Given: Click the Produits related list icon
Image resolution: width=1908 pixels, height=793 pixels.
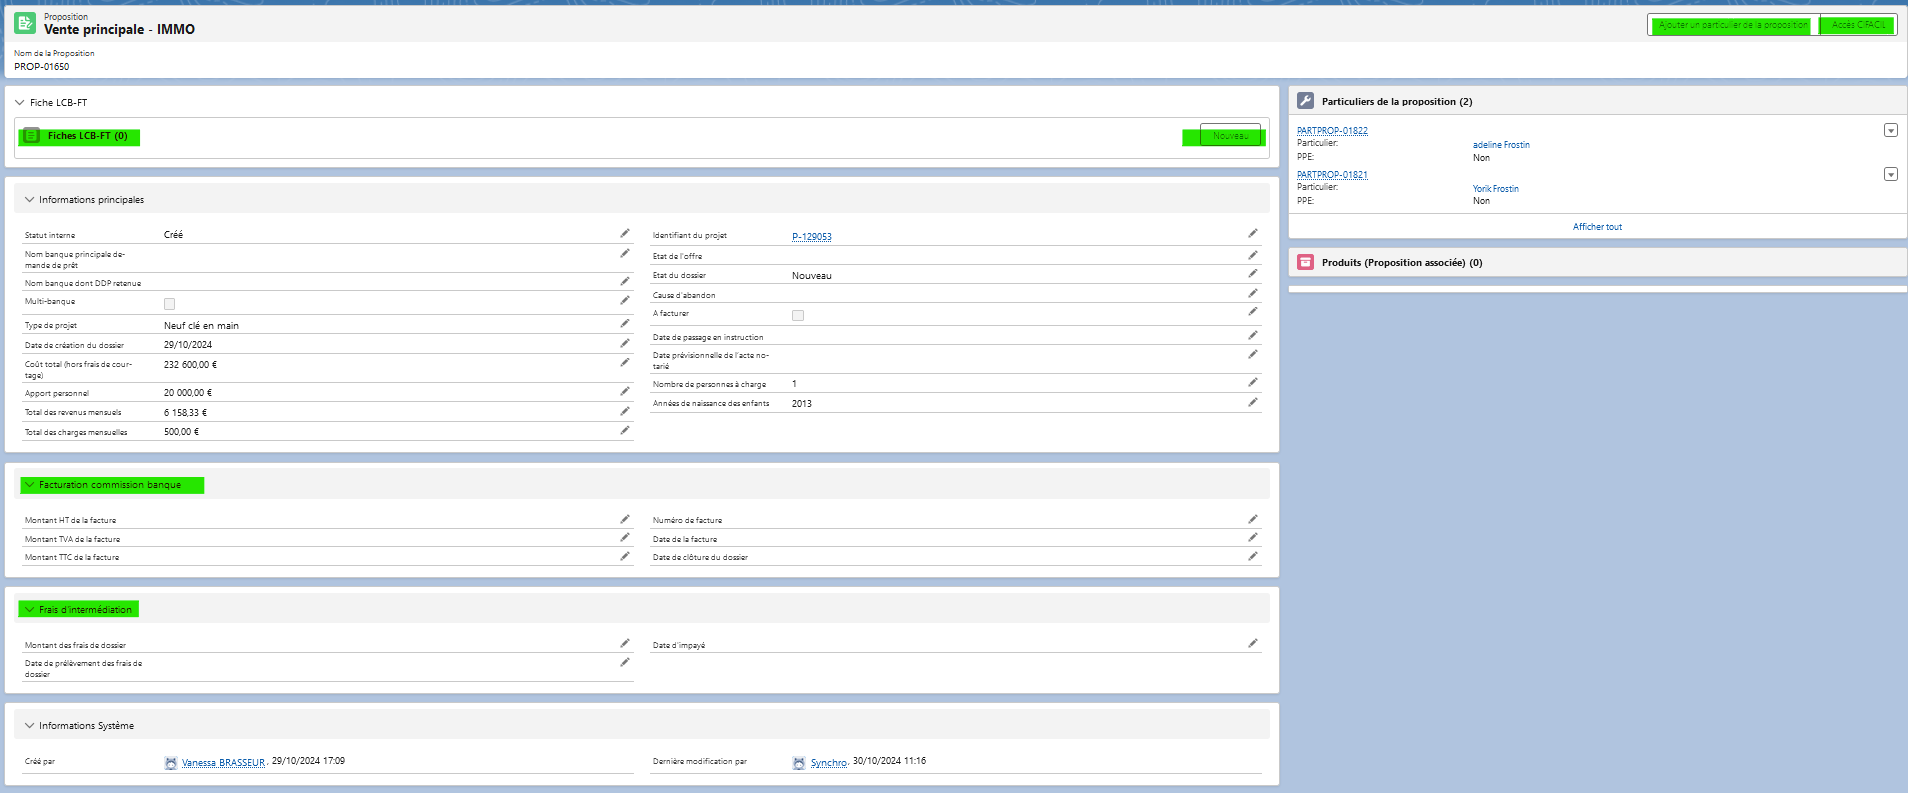Looking at the screenshot, I should click(x=1305, y=262).
